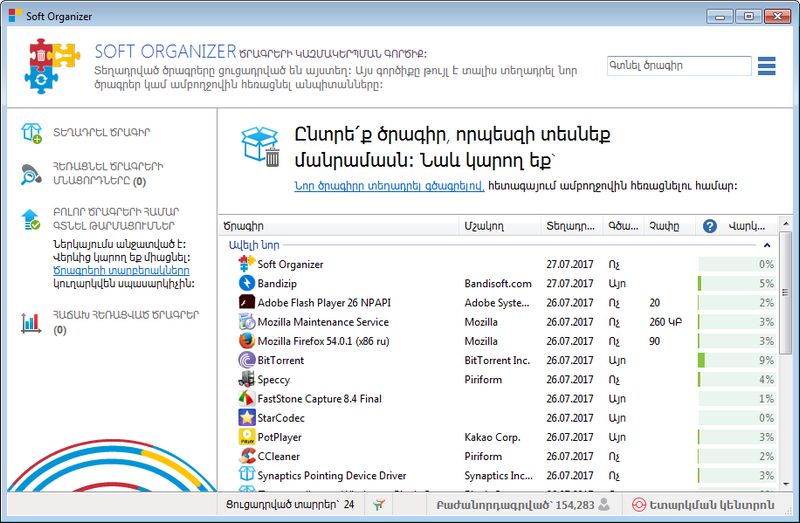Click Bandizip 5% rating bar
The width and height of the screenshot is (800, 523).
point(737,283)
